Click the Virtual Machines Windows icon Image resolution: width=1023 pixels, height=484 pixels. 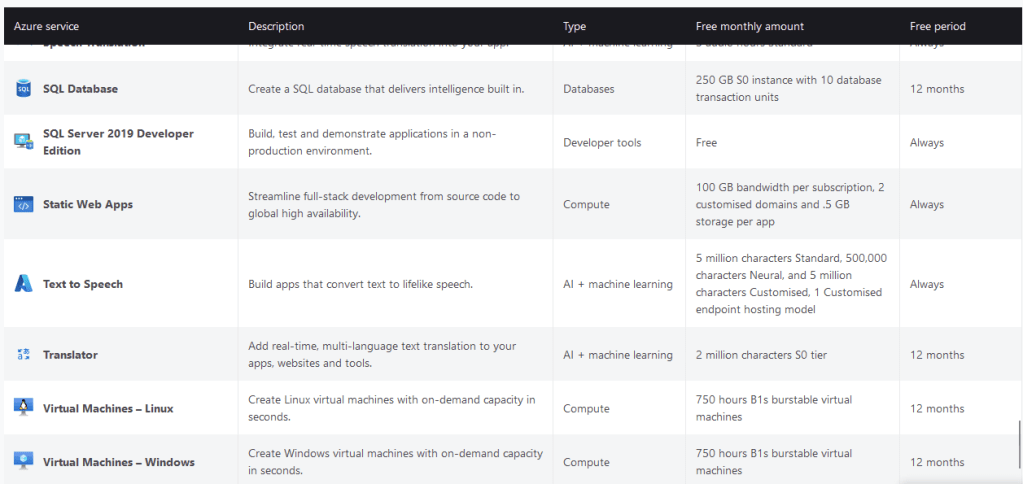(24, 461)
